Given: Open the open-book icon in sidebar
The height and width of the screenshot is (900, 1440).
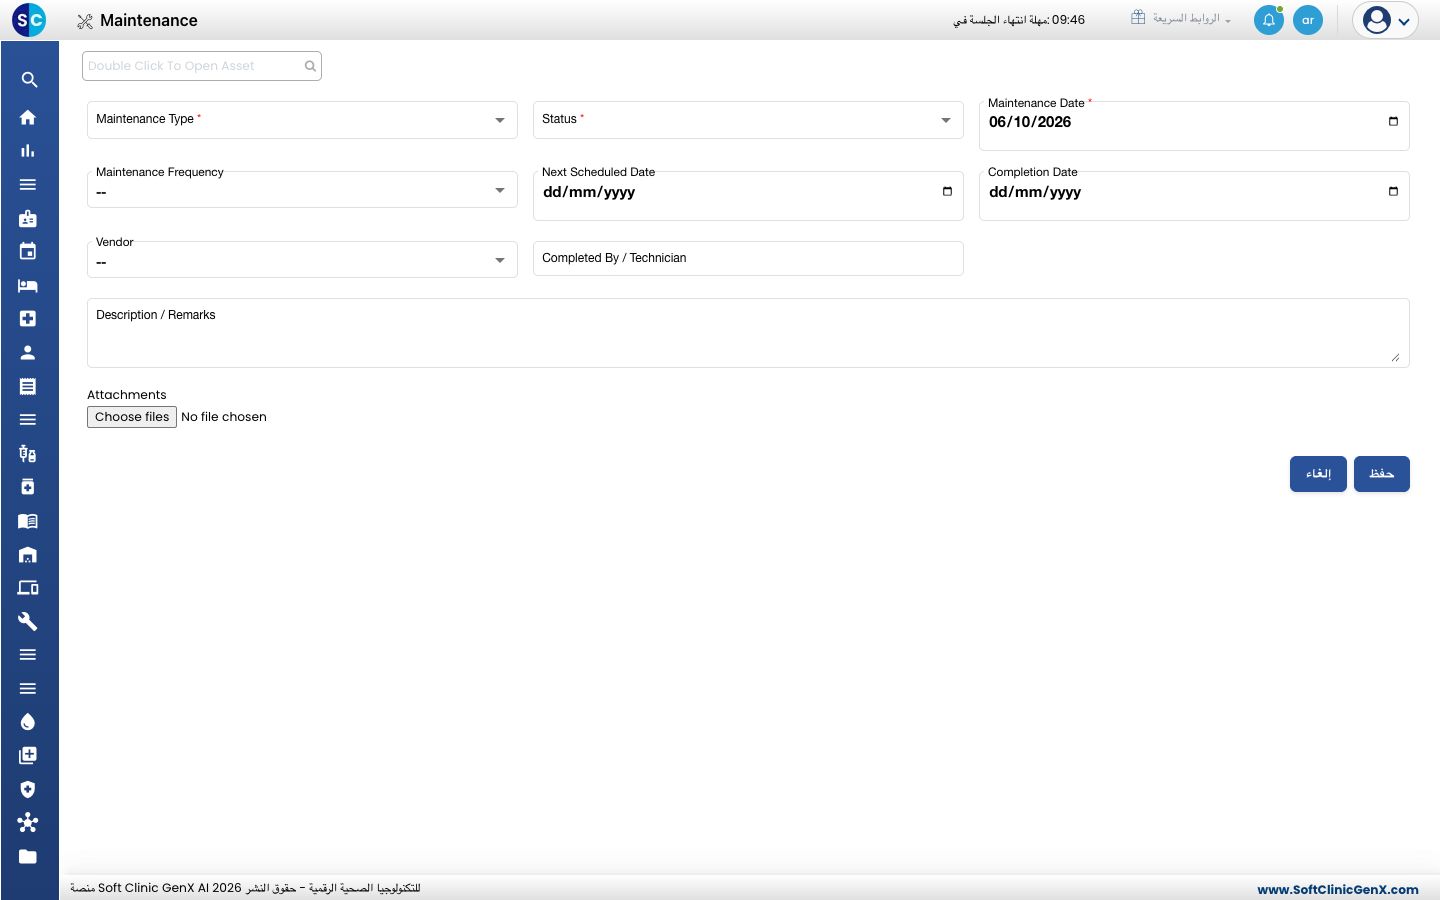Looking at the screenshot, I should [28, 521].
